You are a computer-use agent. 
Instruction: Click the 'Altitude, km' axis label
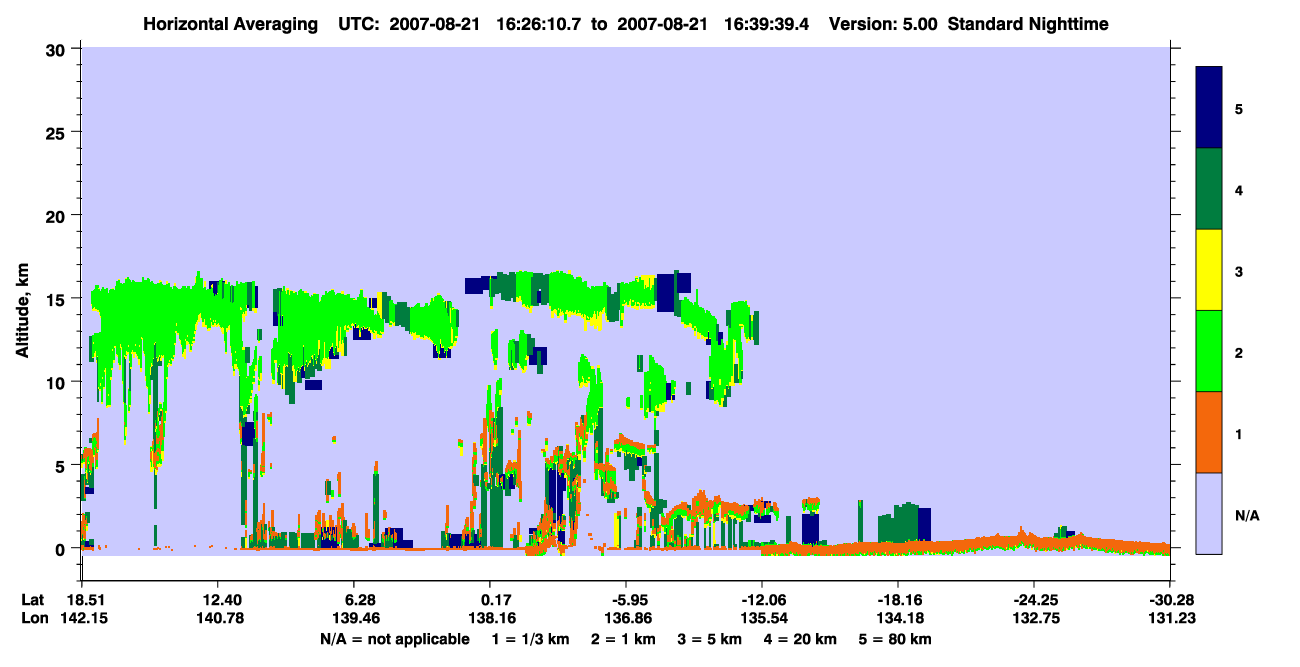point(22,311)
